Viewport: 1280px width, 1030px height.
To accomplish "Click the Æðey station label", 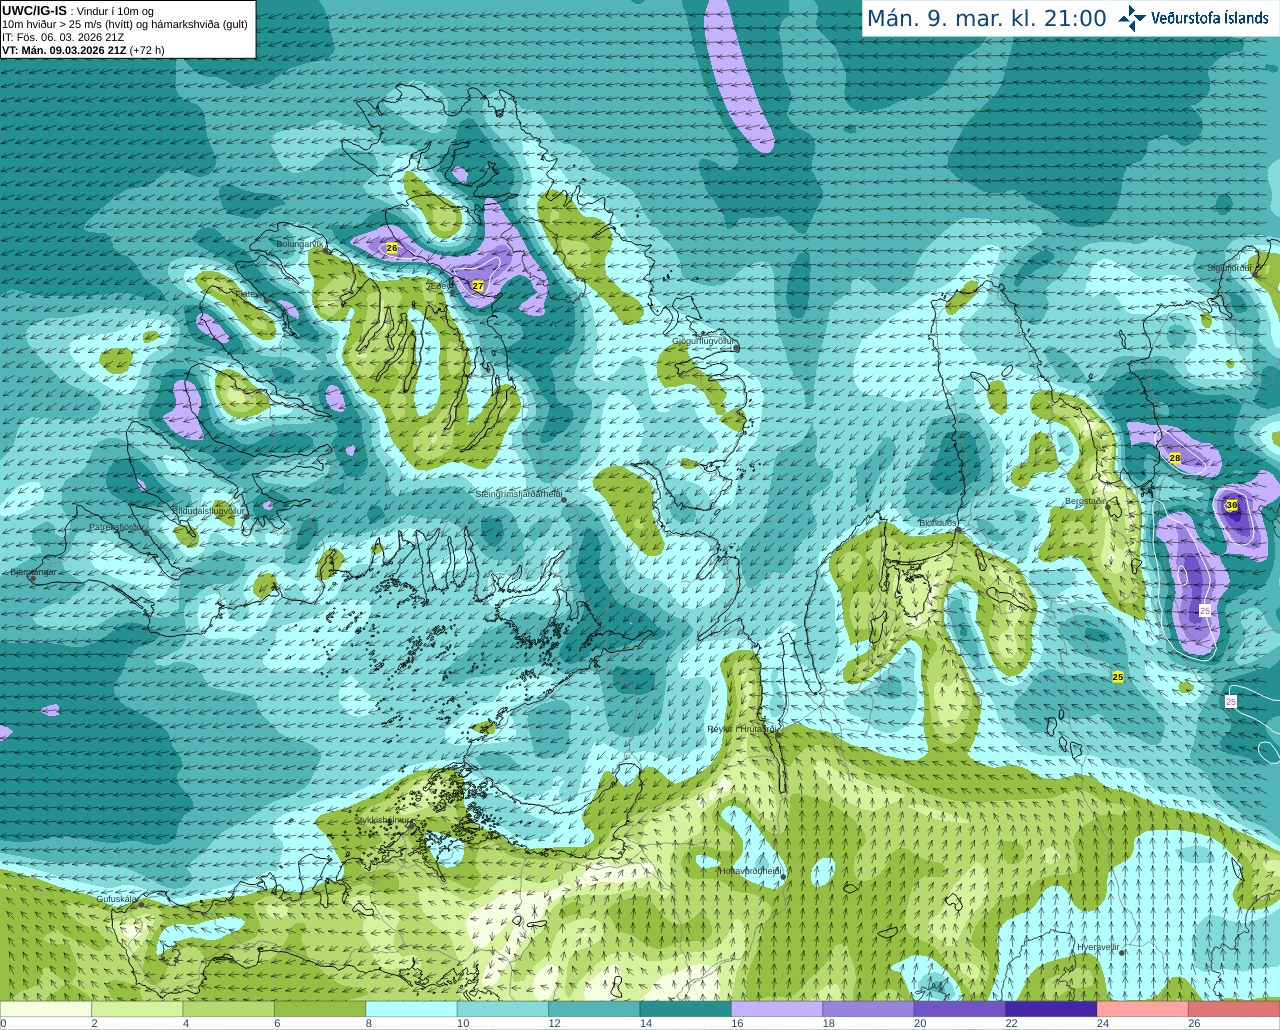I will click(x=441, y=287).
